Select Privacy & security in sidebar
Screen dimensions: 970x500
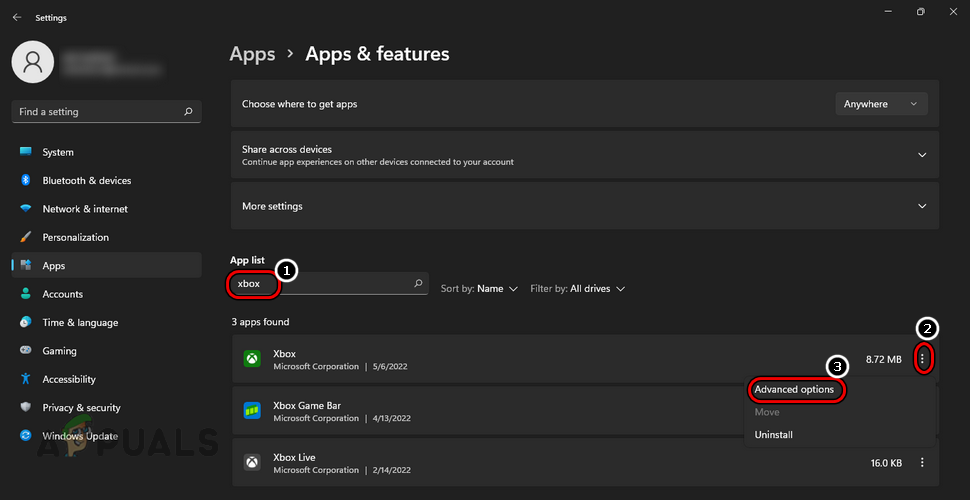pos(81,408)
